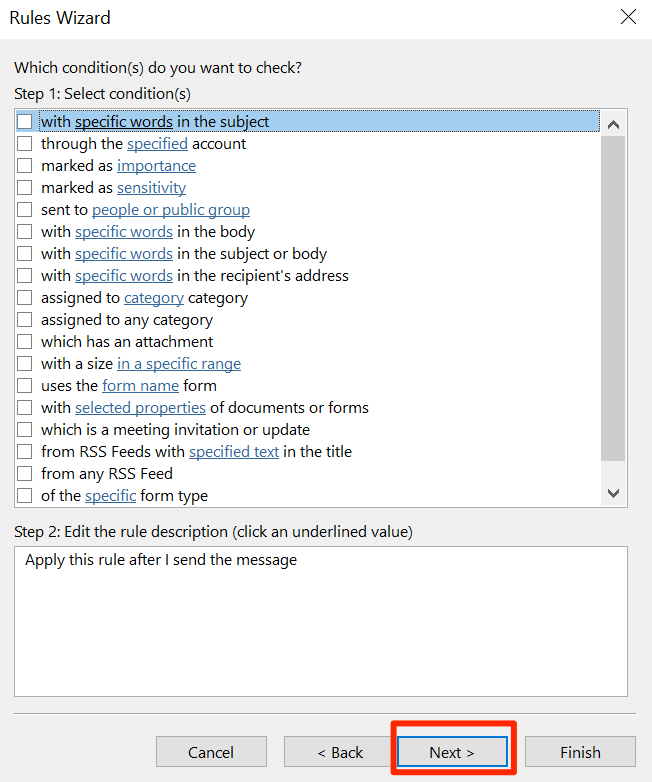
Task: Close the Rules Wizard dialog window
Action: point(628,17)
